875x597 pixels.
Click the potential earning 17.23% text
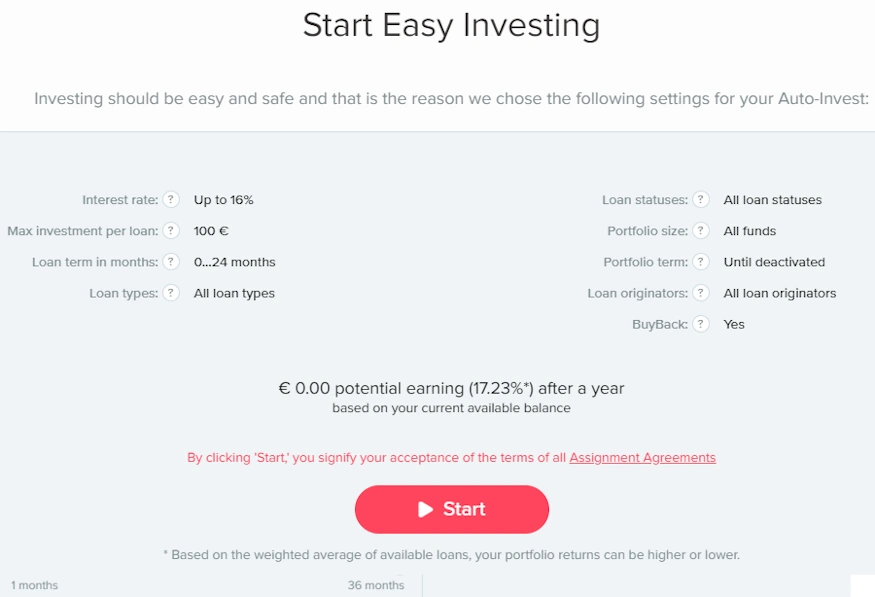coord(451,388)
